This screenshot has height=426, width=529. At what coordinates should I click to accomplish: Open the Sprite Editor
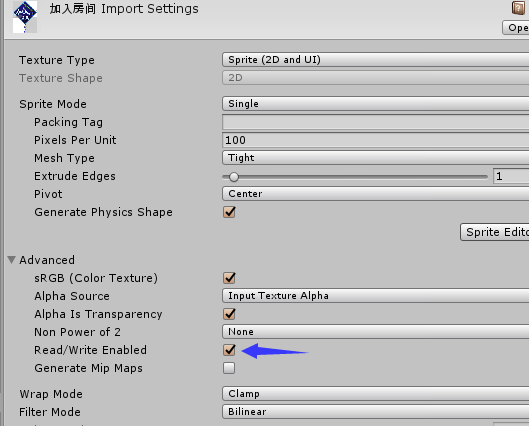(495, 232)
